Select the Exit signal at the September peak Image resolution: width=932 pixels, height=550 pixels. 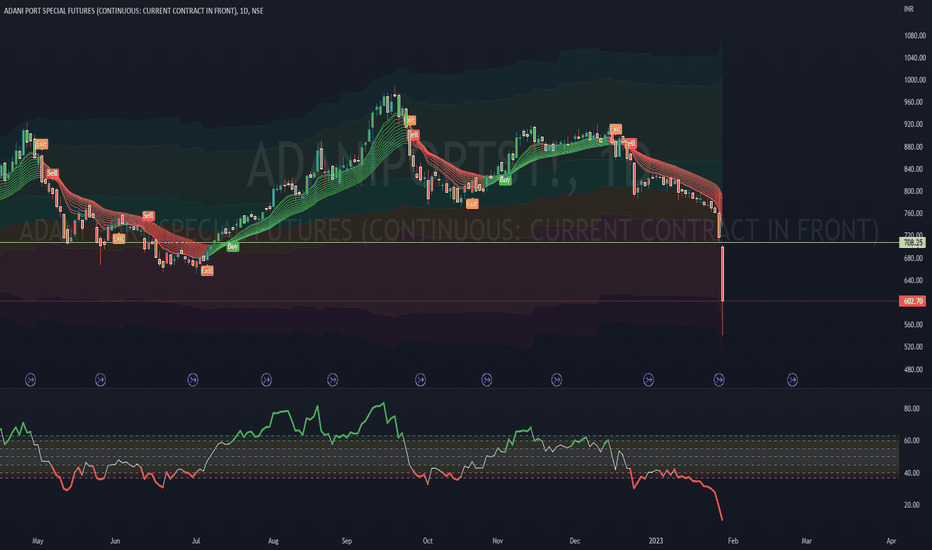click(x=410, y=121)
